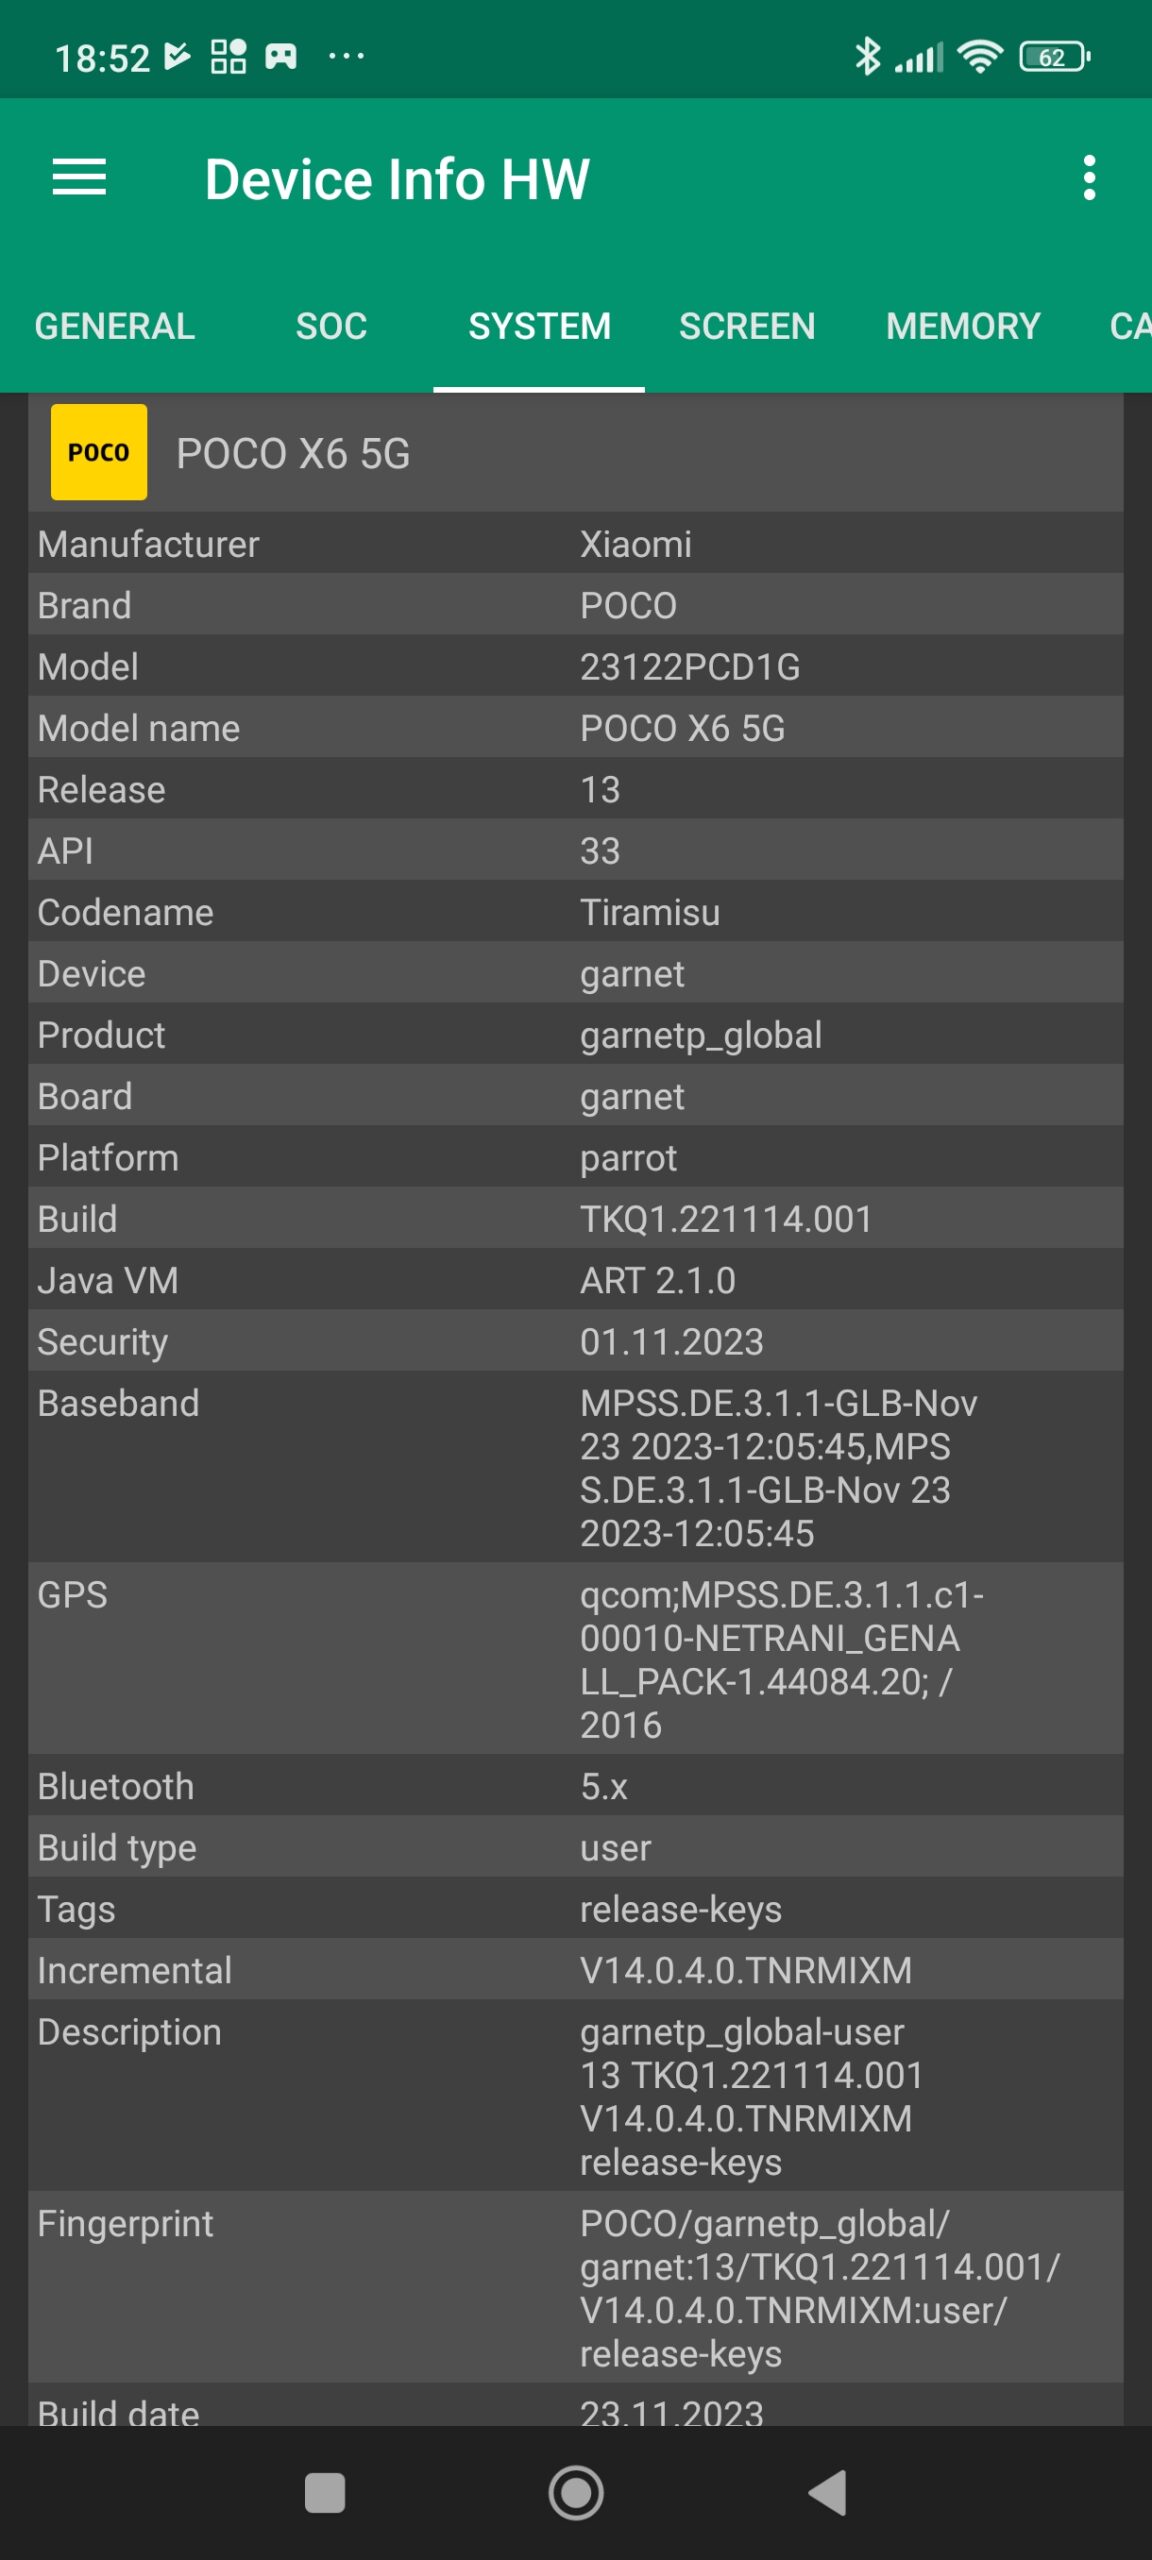Screen dimensions: 1152x2560
Task: Select the Build number TKQ1.221114.001
Action: click(x=726, y=1219)
